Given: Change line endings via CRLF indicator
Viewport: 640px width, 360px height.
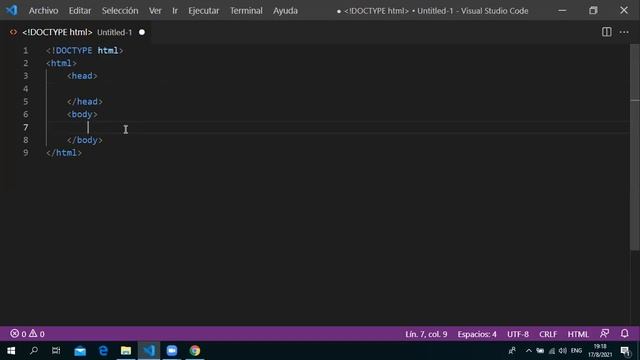Looking at the screenshot, I should [548, 334].
